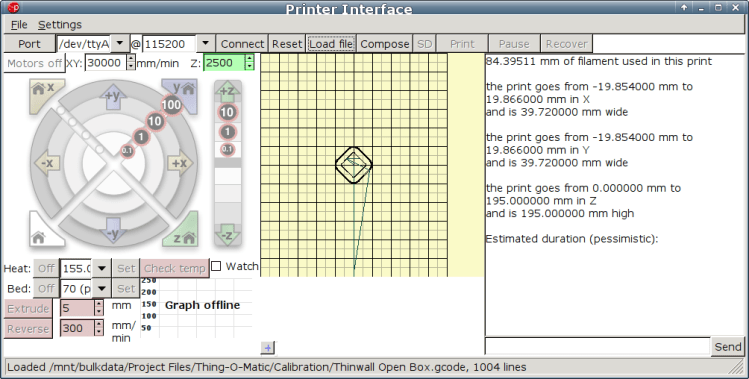Open the Bed temperature dropdown
The width and height of the screenshot is (749, 379).
click(101, 288)
